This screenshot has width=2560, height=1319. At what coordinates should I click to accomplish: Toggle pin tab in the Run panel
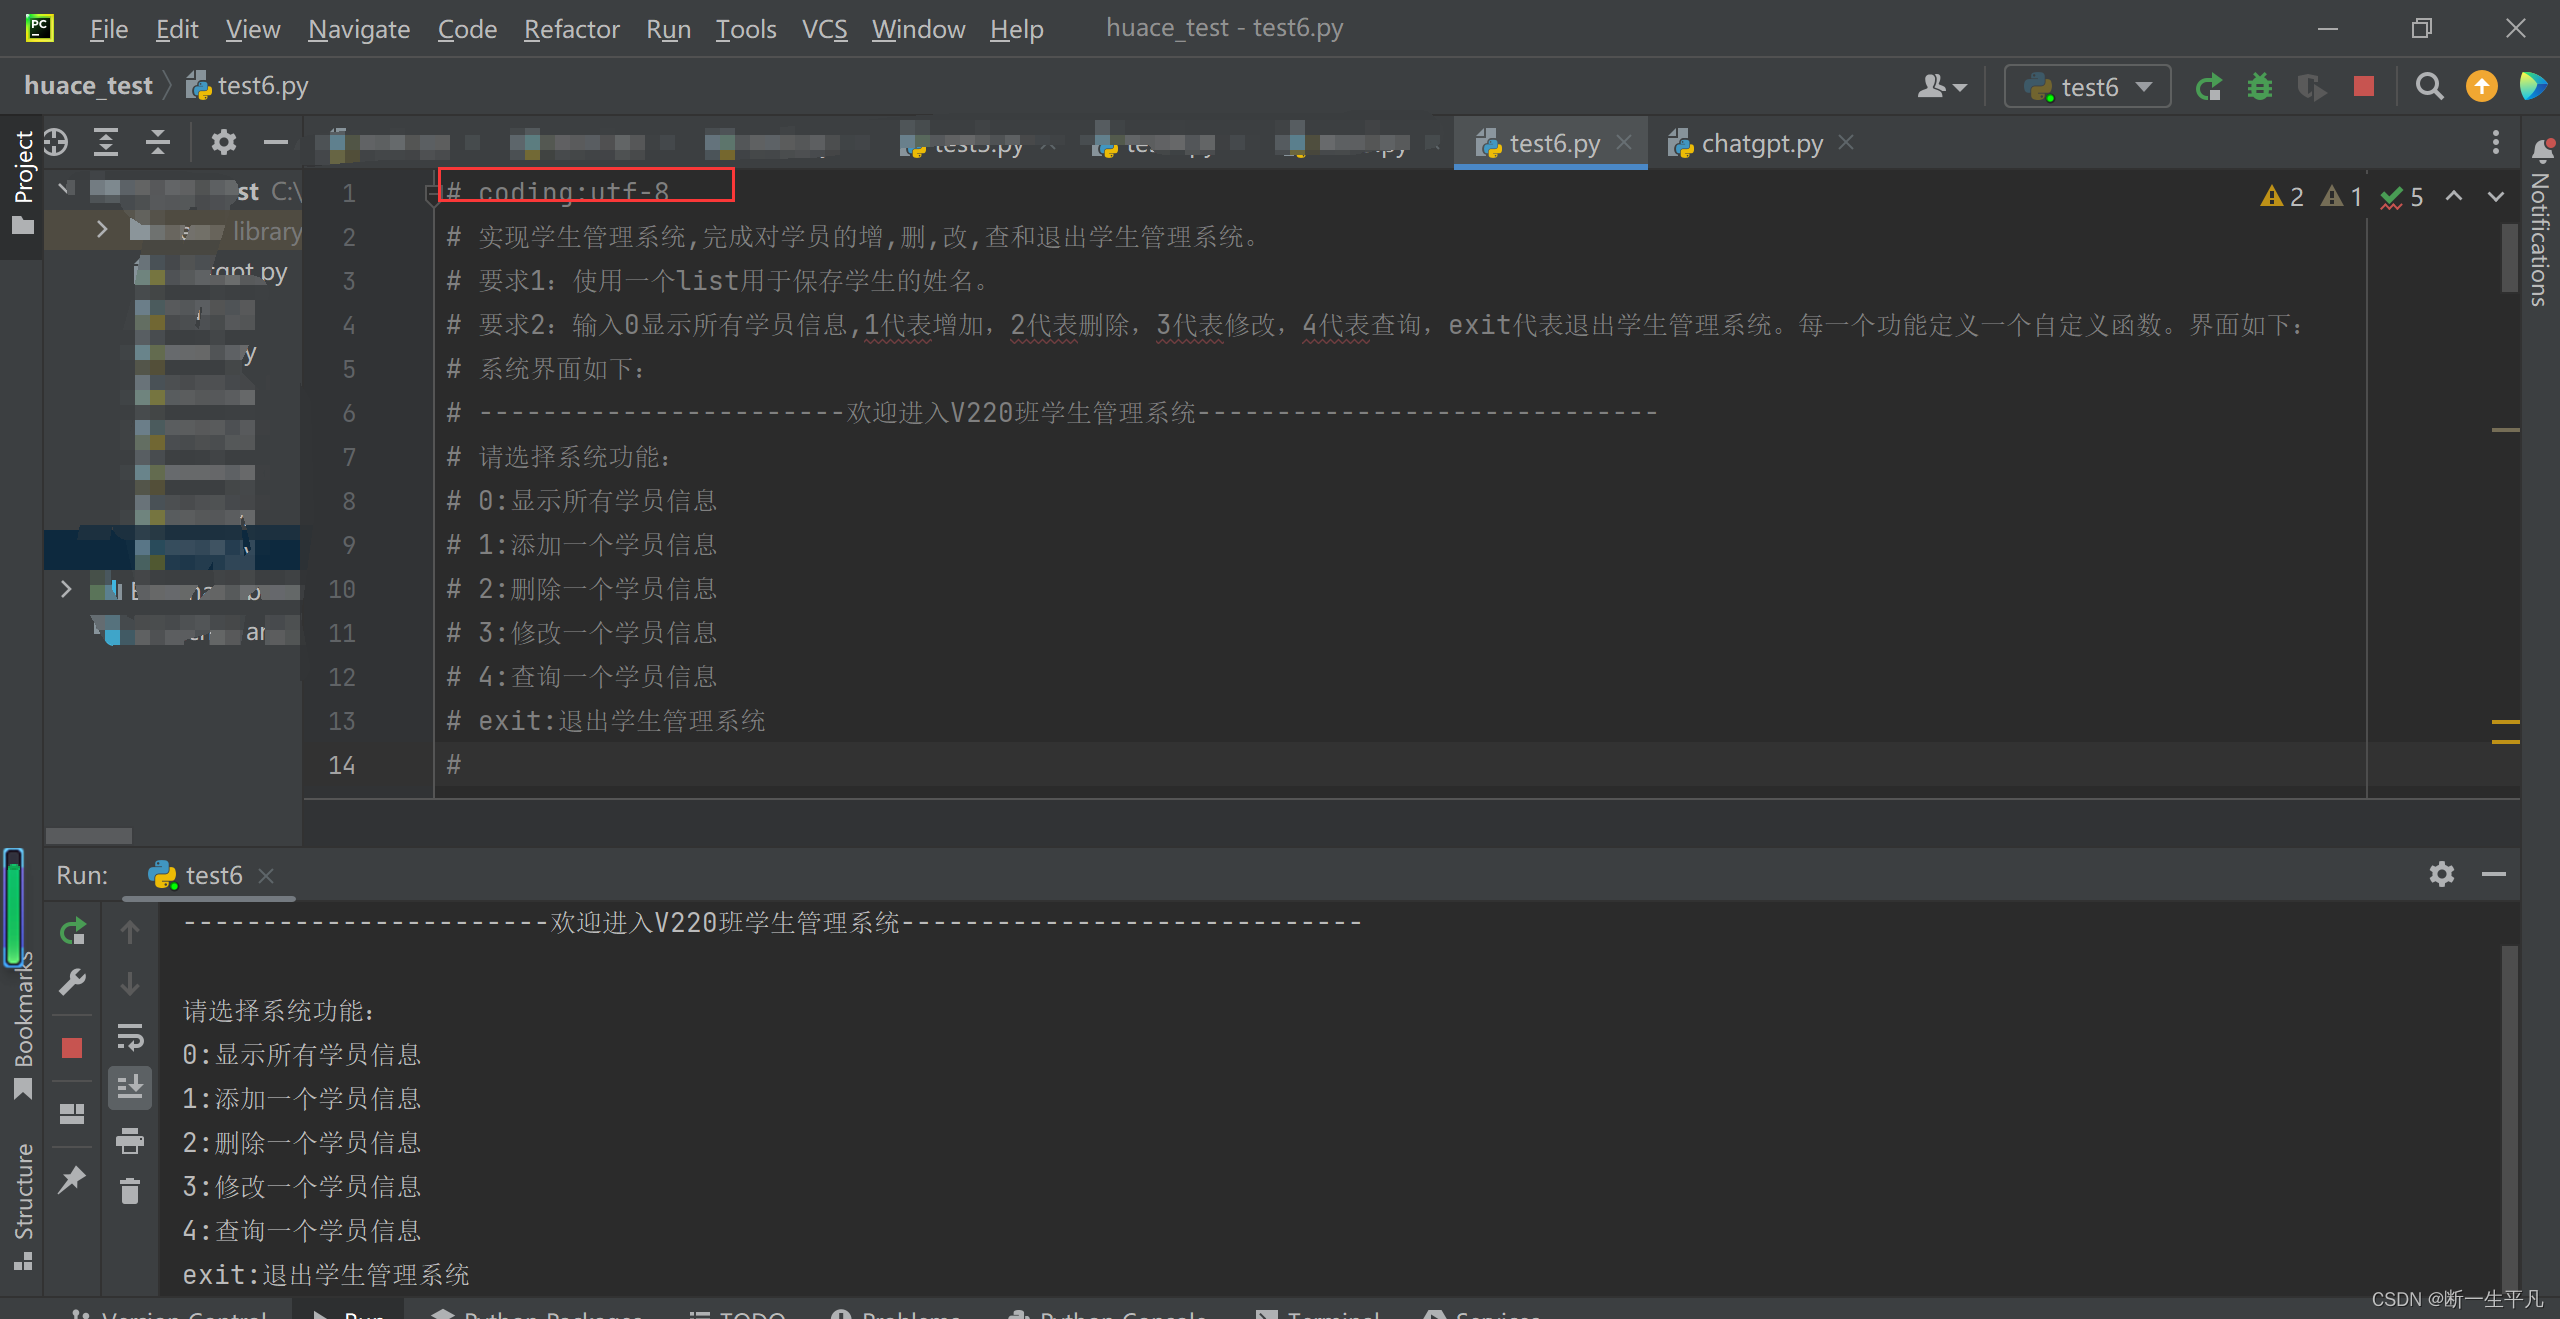pos(72,1179)
